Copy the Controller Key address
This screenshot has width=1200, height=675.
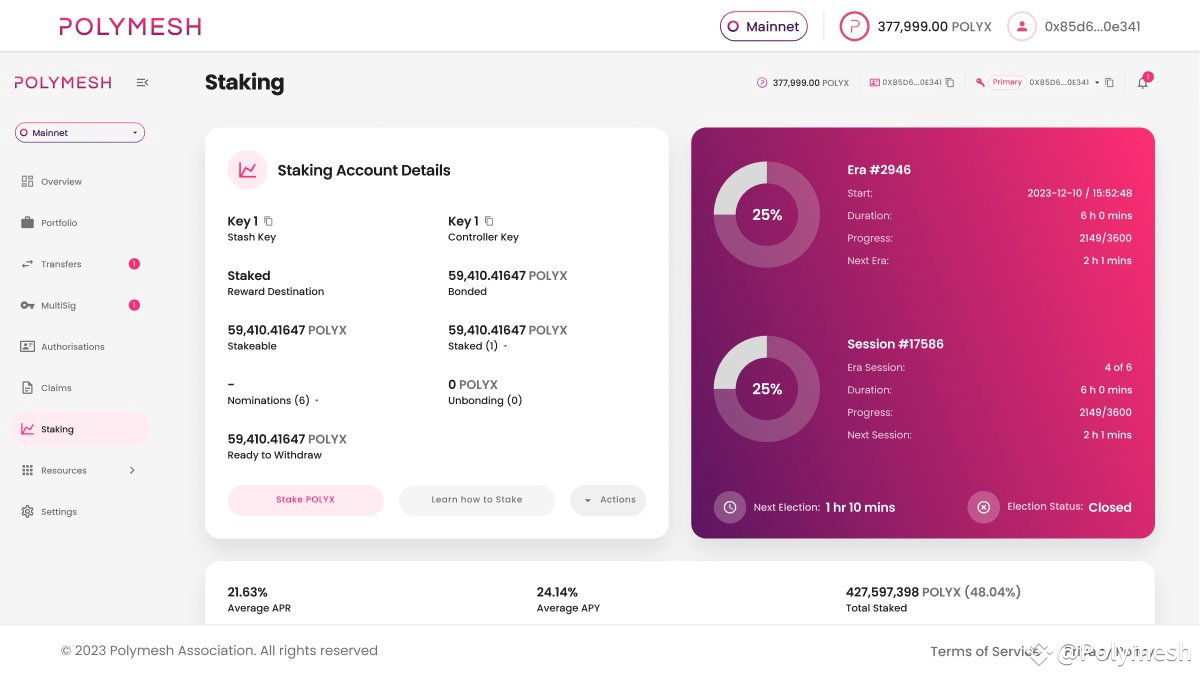click(x=489, y=221)
